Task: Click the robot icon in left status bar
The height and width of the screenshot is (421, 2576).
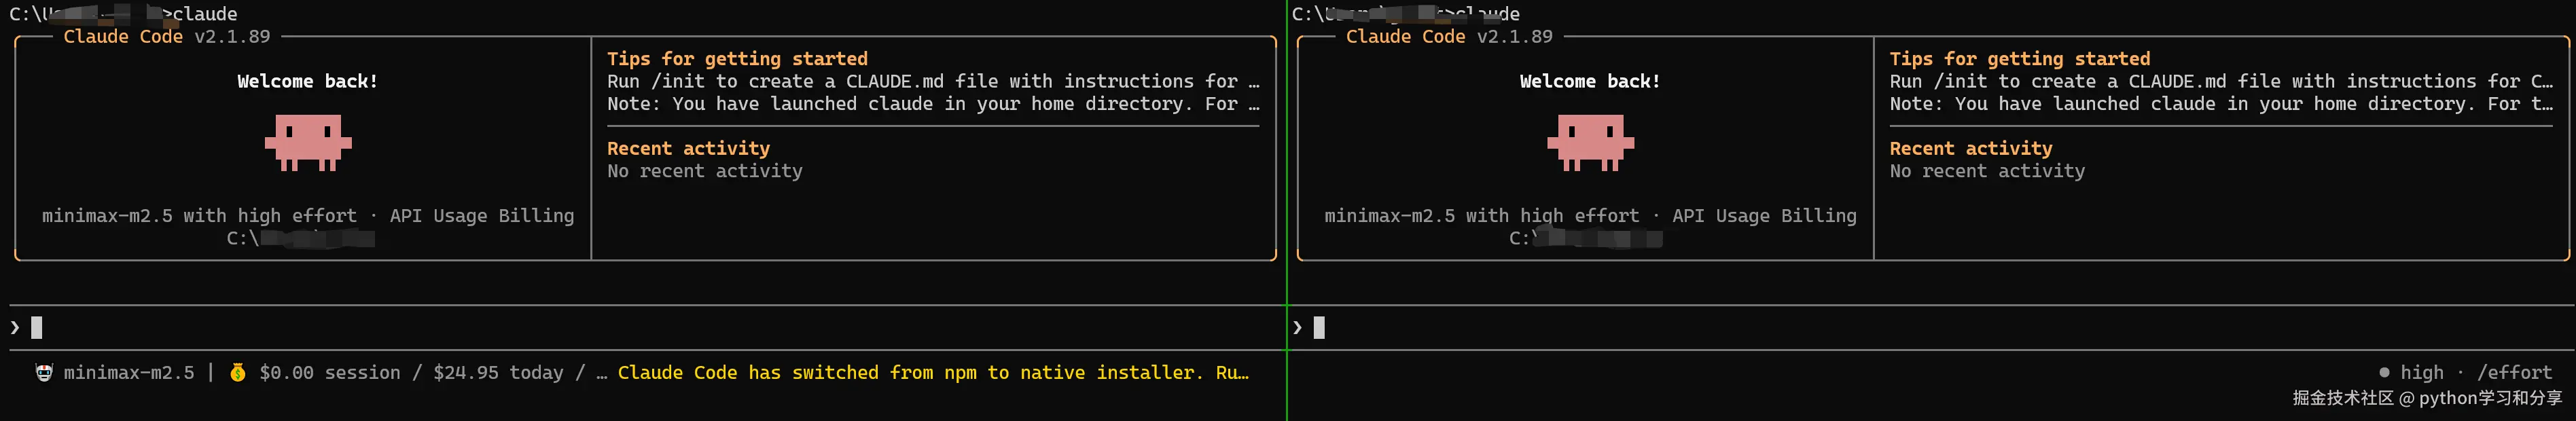Action: 44,373
